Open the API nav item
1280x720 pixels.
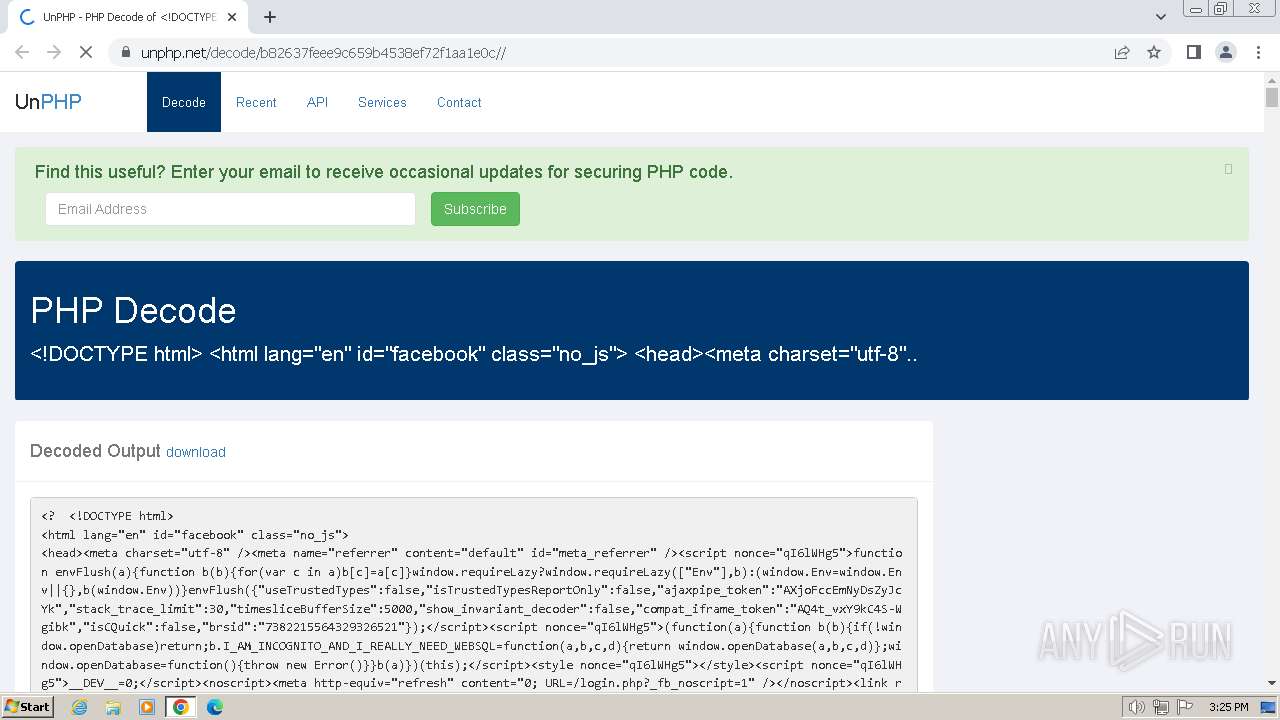317,102
